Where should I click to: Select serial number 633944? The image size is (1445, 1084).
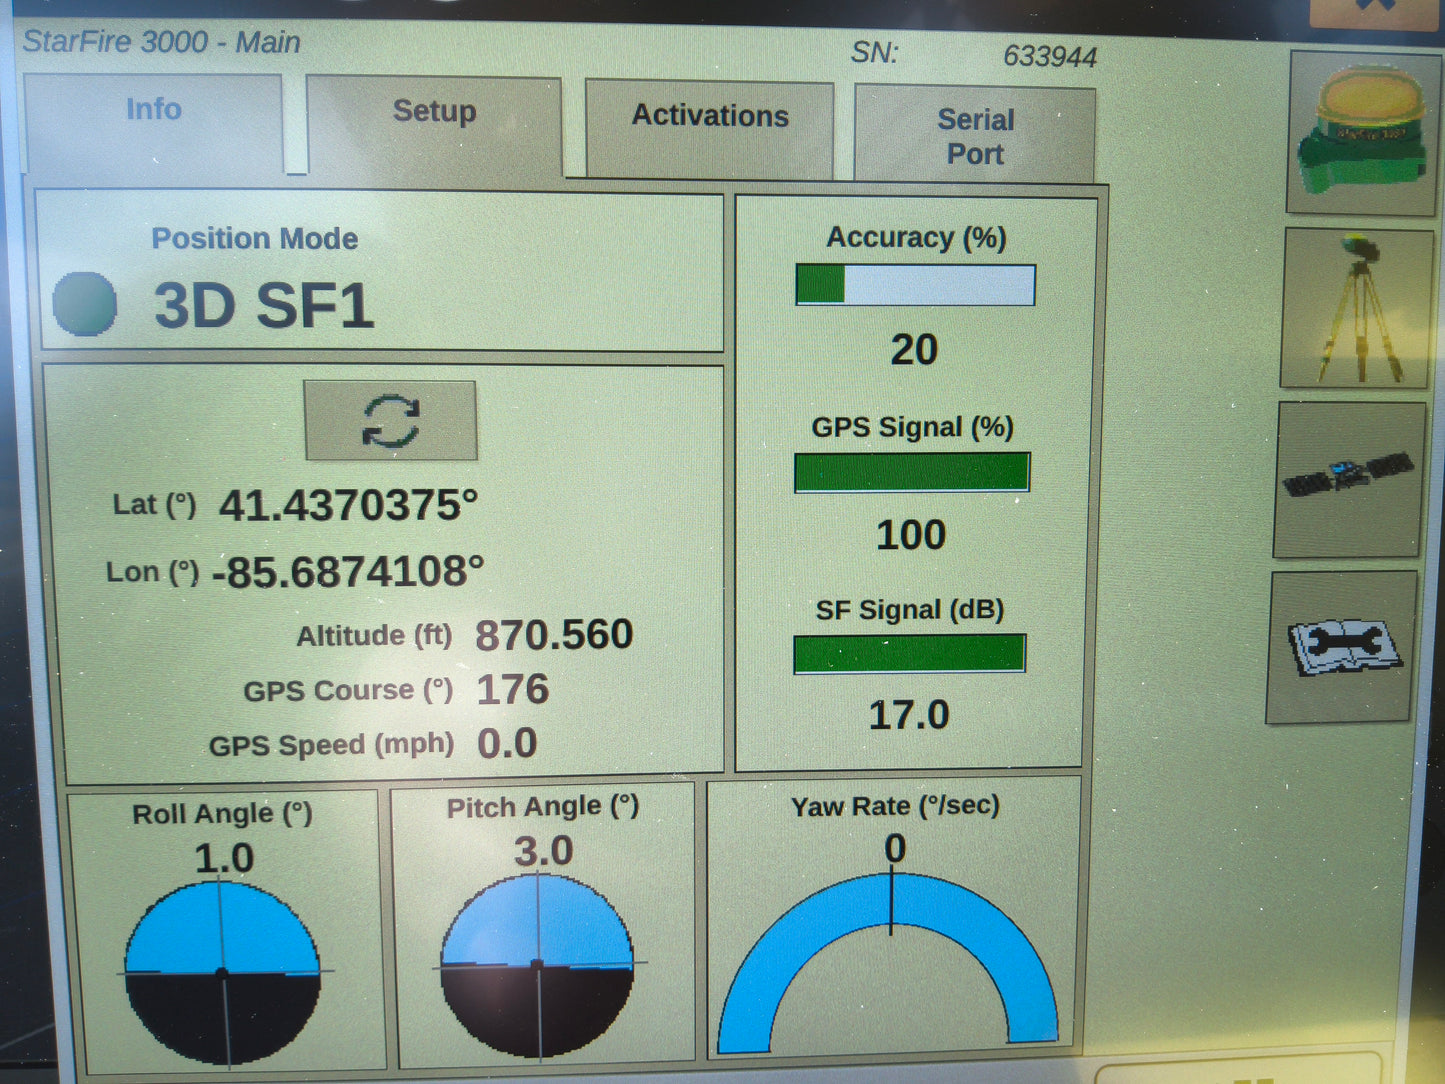coord(1050,56)
